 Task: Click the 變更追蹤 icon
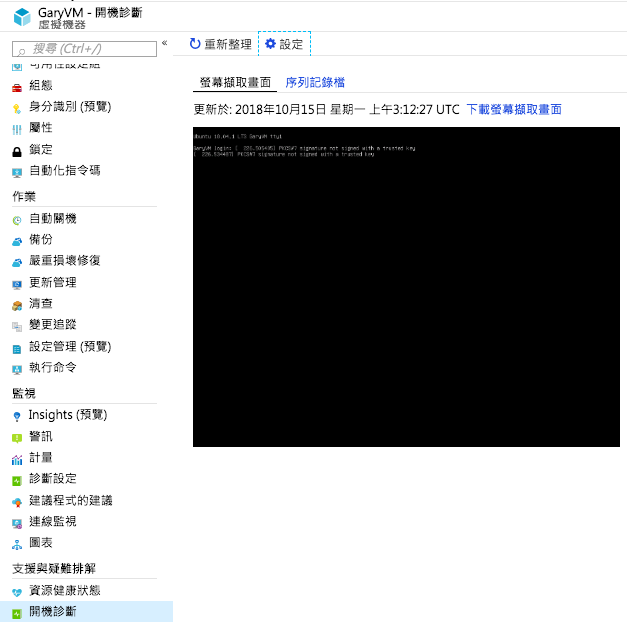pyautogui.click(x=17, y=327)
